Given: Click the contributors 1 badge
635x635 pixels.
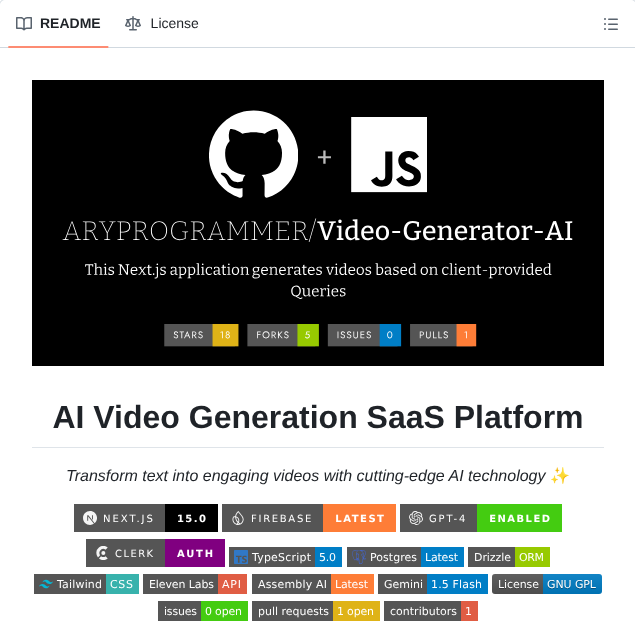Looking at the screenshot, I should point(431,611).
